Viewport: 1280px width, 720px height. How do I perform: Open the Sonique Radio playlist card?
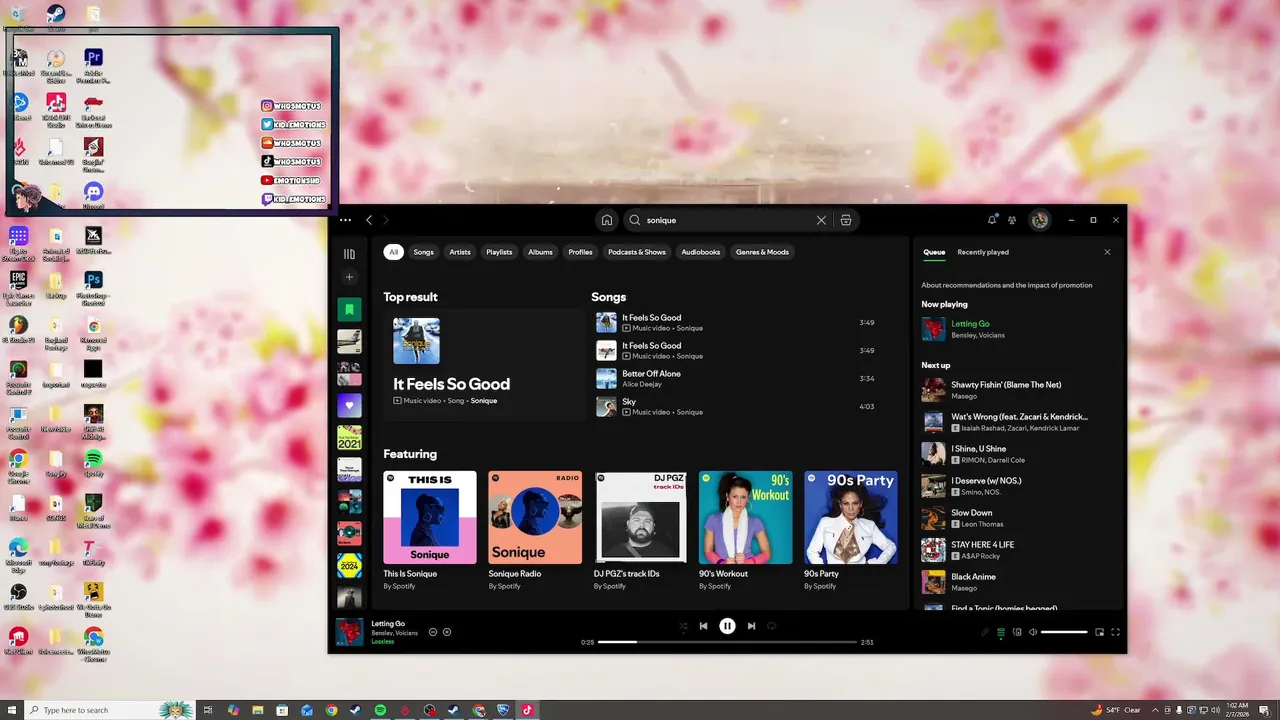535,531
